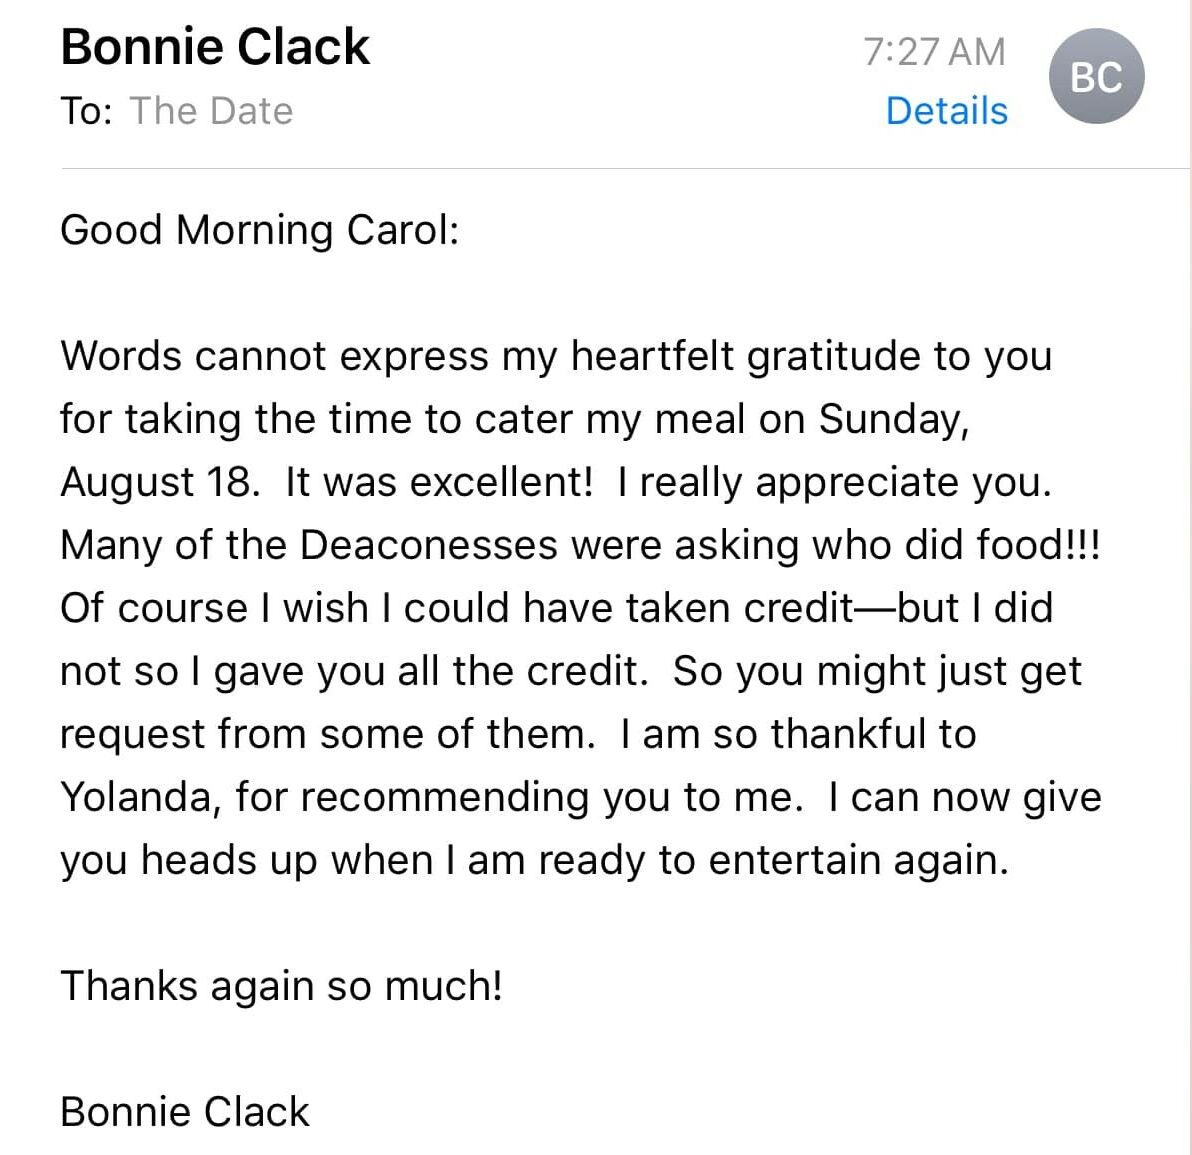The height and width of the screenshot is (1155, 1192).
Task: Tap 'August 18' date in message
Action: (157, 483)
